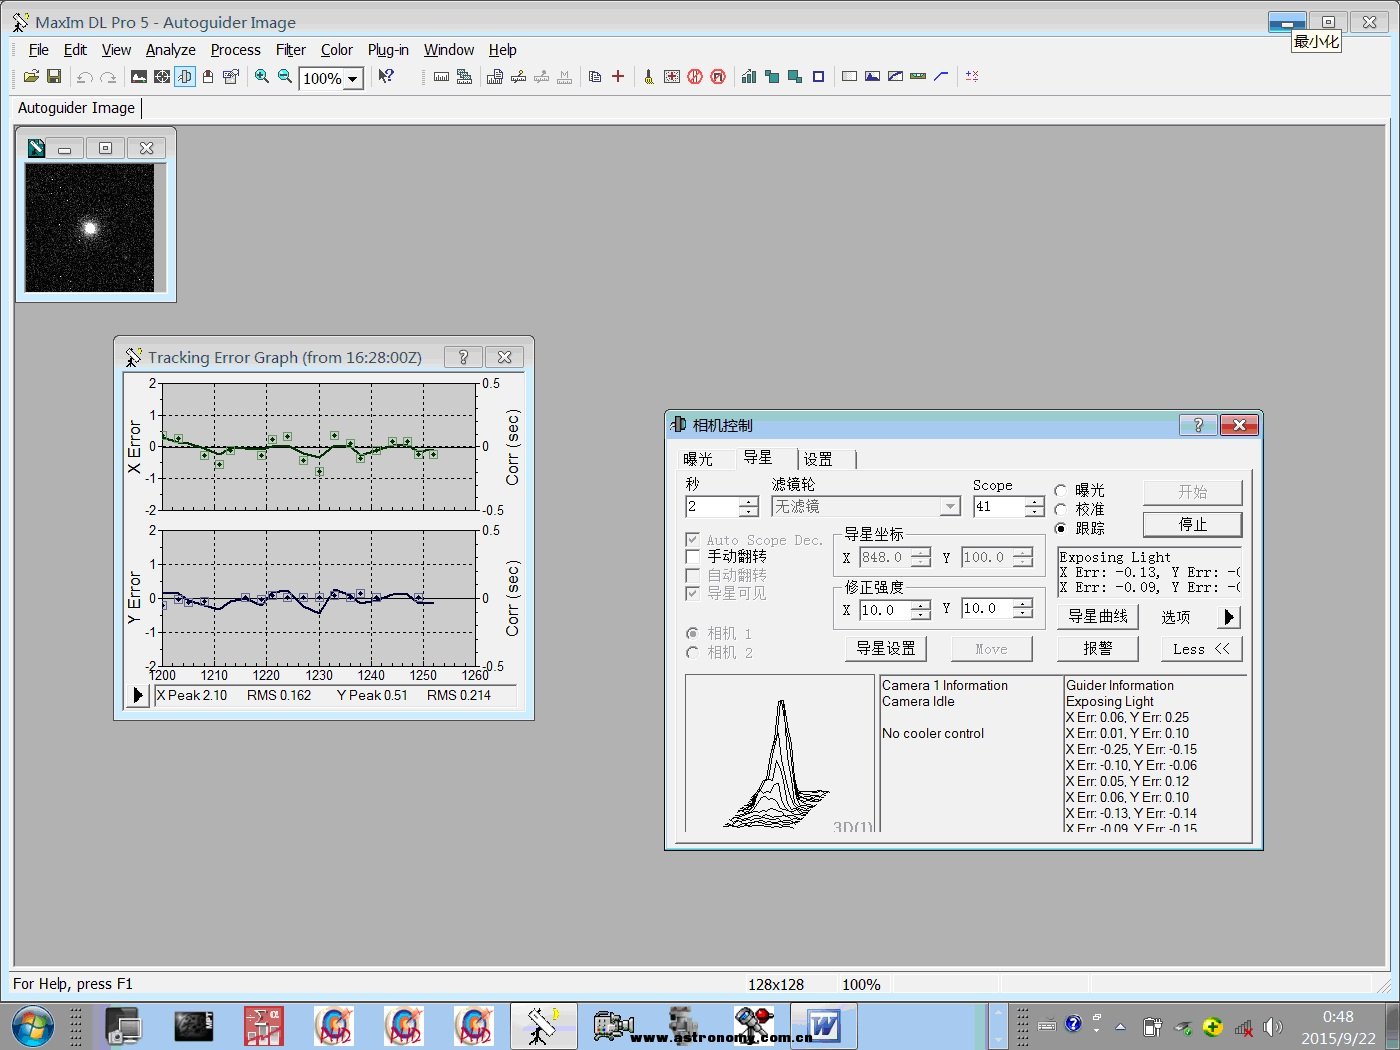Click the copy pages toolbar icon
The image size is (1400, 1050).
tap(595, 77)
